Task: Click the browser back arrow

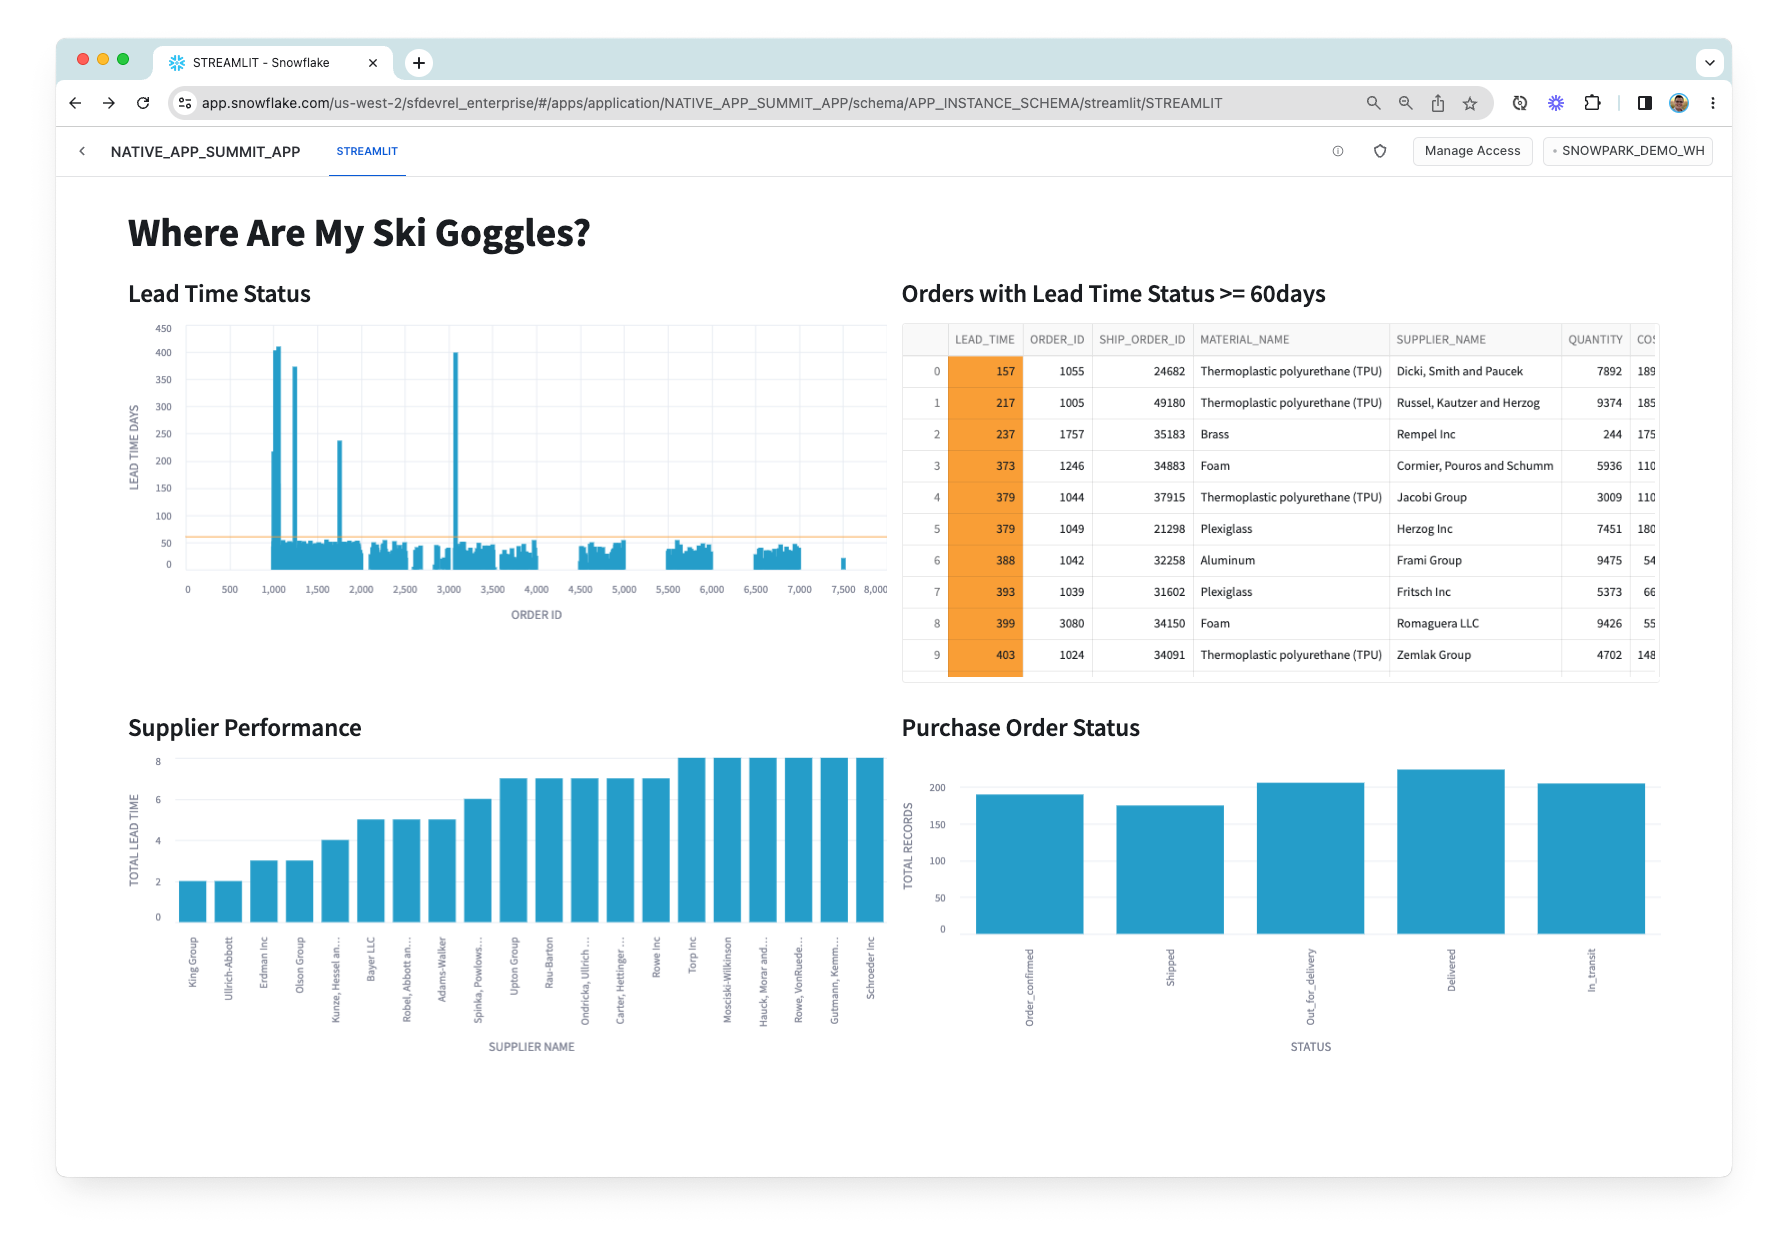Action: (75, 103)
